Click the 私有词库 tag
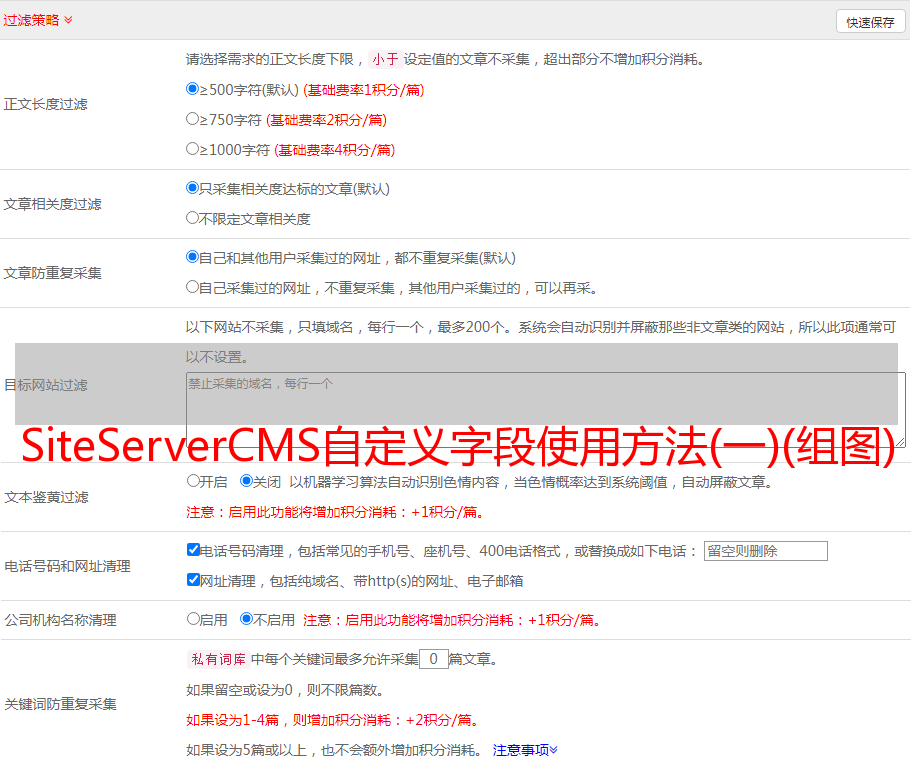 219,659
